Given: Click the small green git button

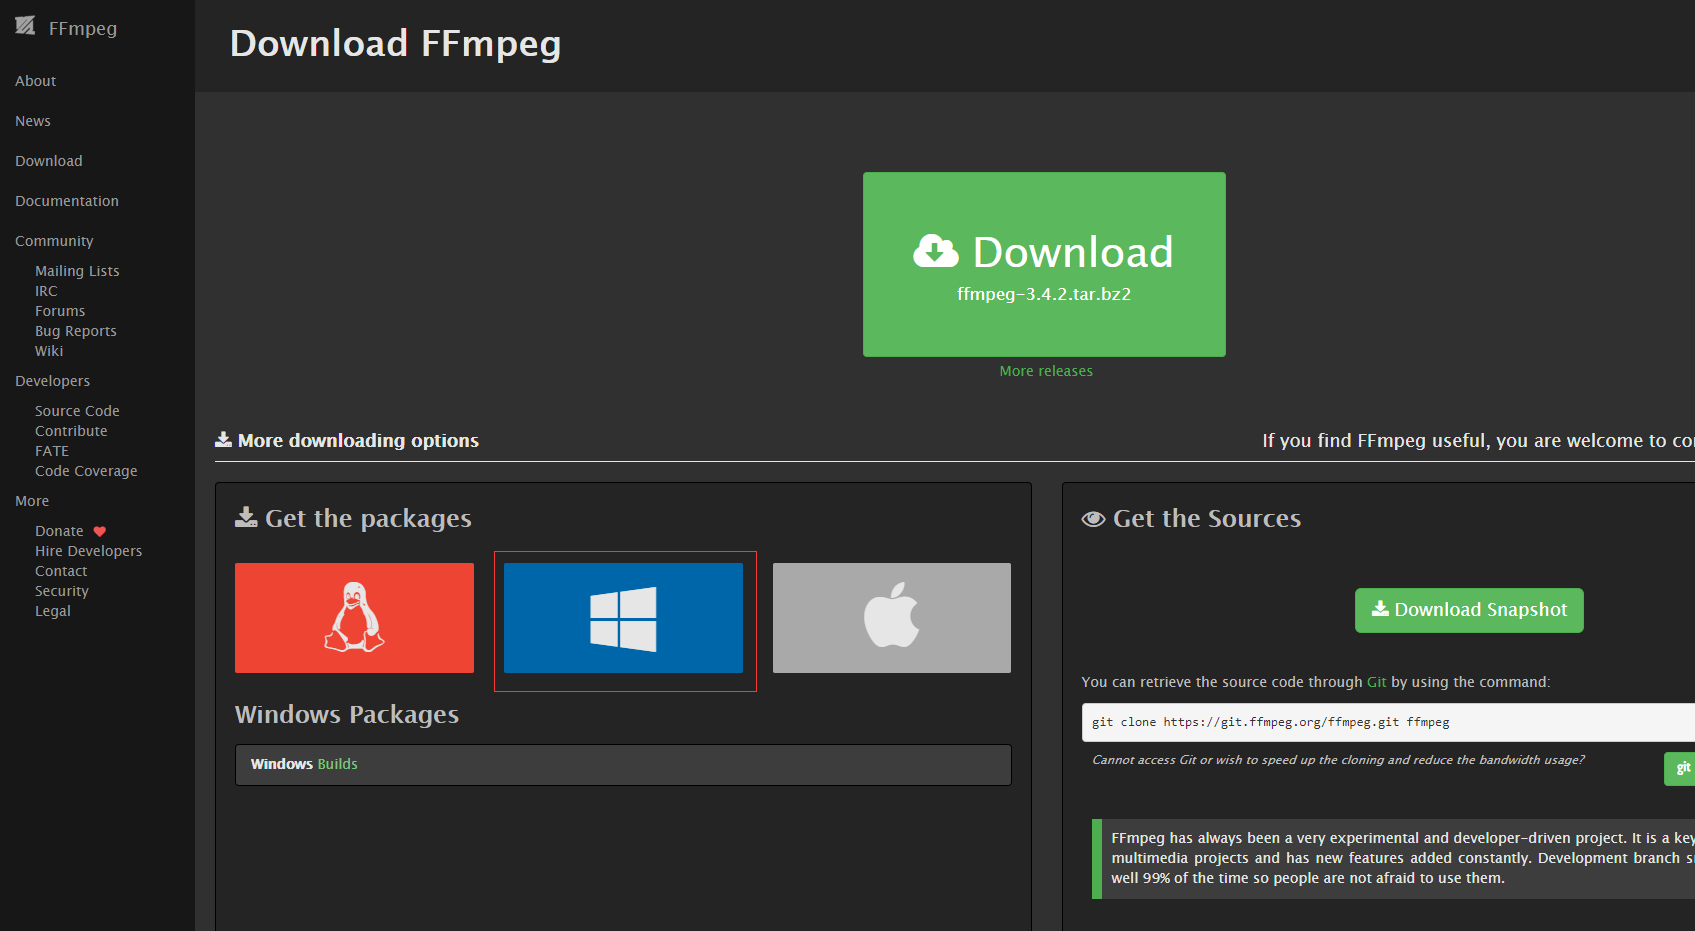Looking at the screenshot, I should click(1680, 768).
